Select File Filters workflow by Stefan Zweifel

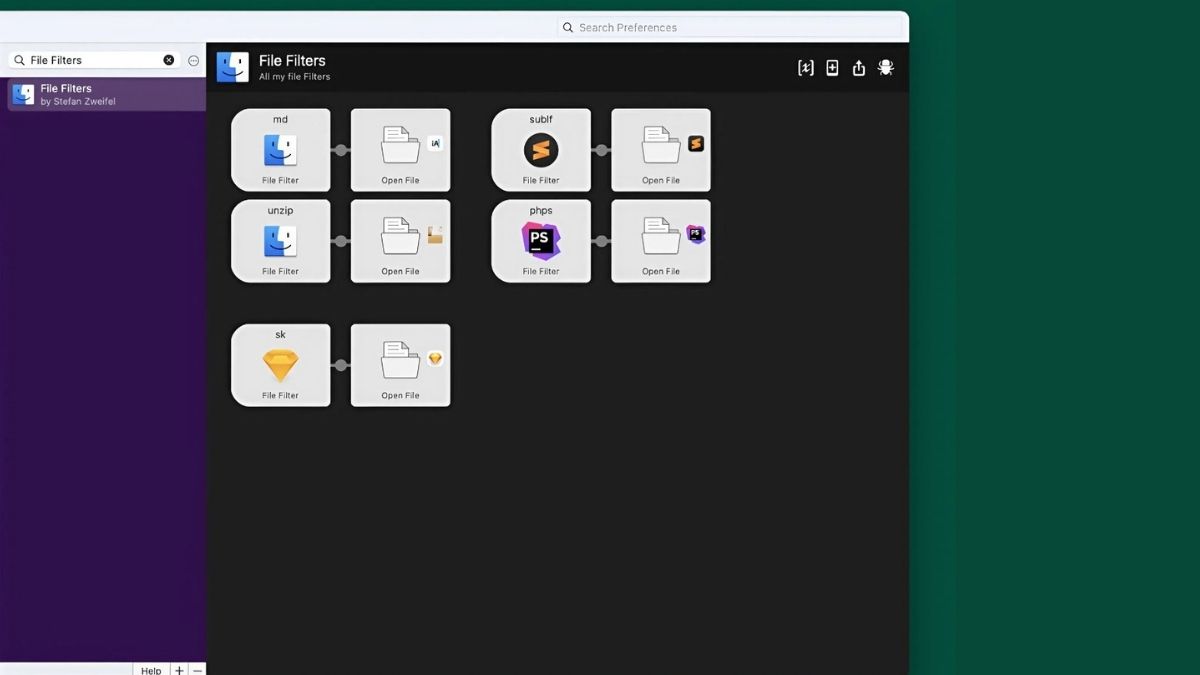click(x=106, y=95)
